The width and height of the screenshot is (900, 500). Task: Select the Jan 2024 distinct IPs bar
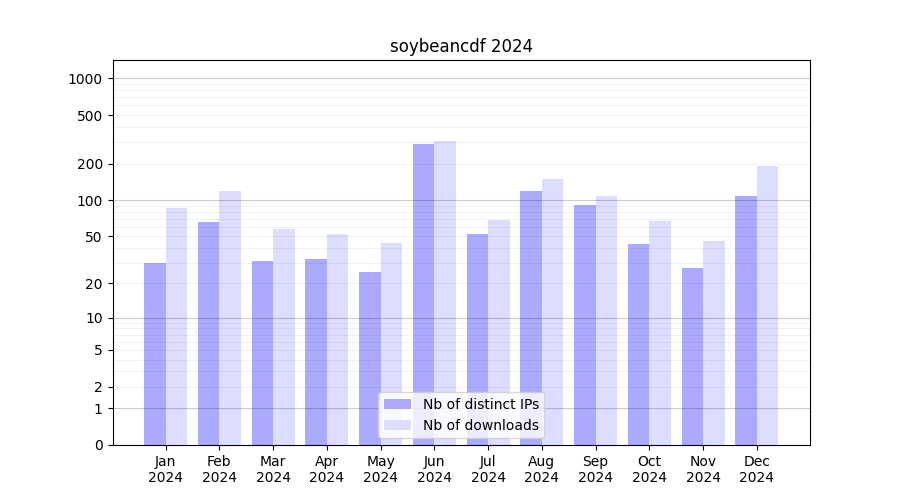tap(155, 353)
